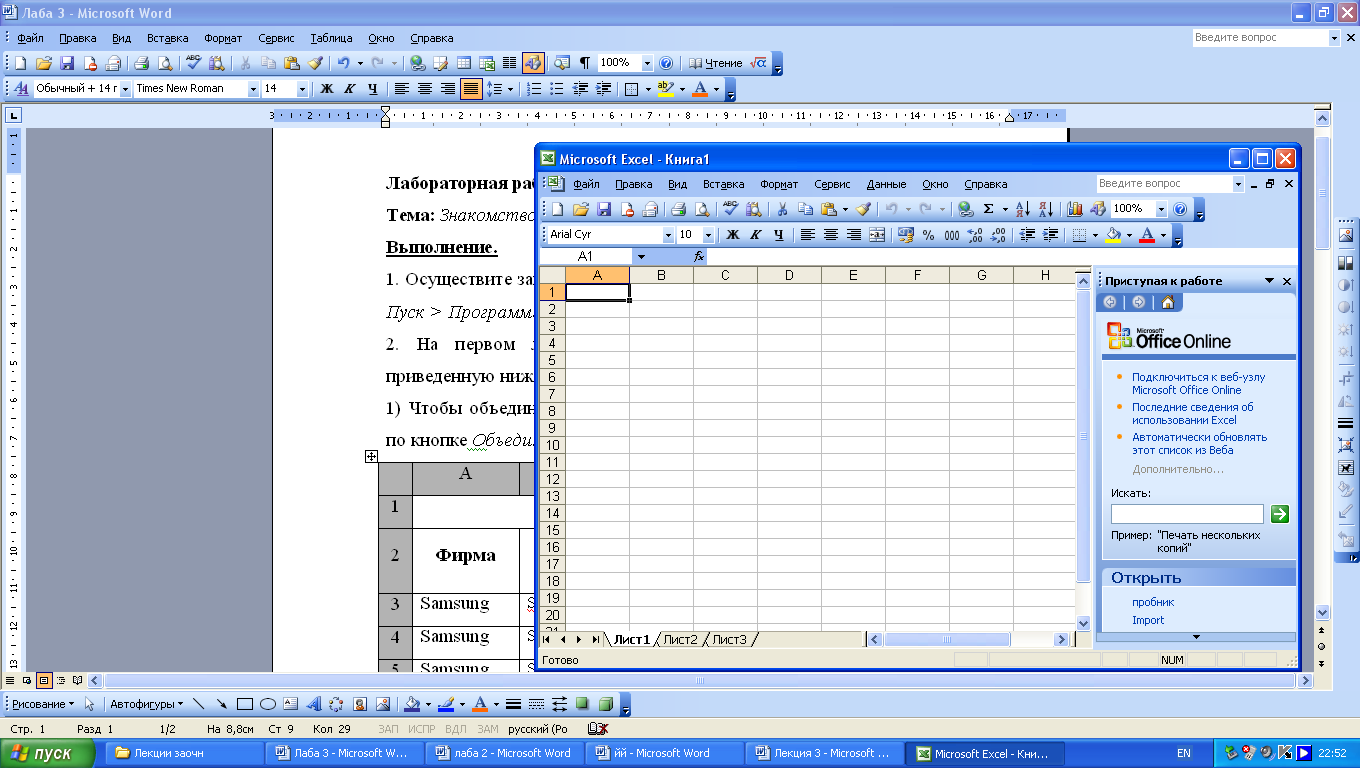The image size is (1360, 768).
Task: Sort descending in Excel toolbar
Action: point(1046,209)
